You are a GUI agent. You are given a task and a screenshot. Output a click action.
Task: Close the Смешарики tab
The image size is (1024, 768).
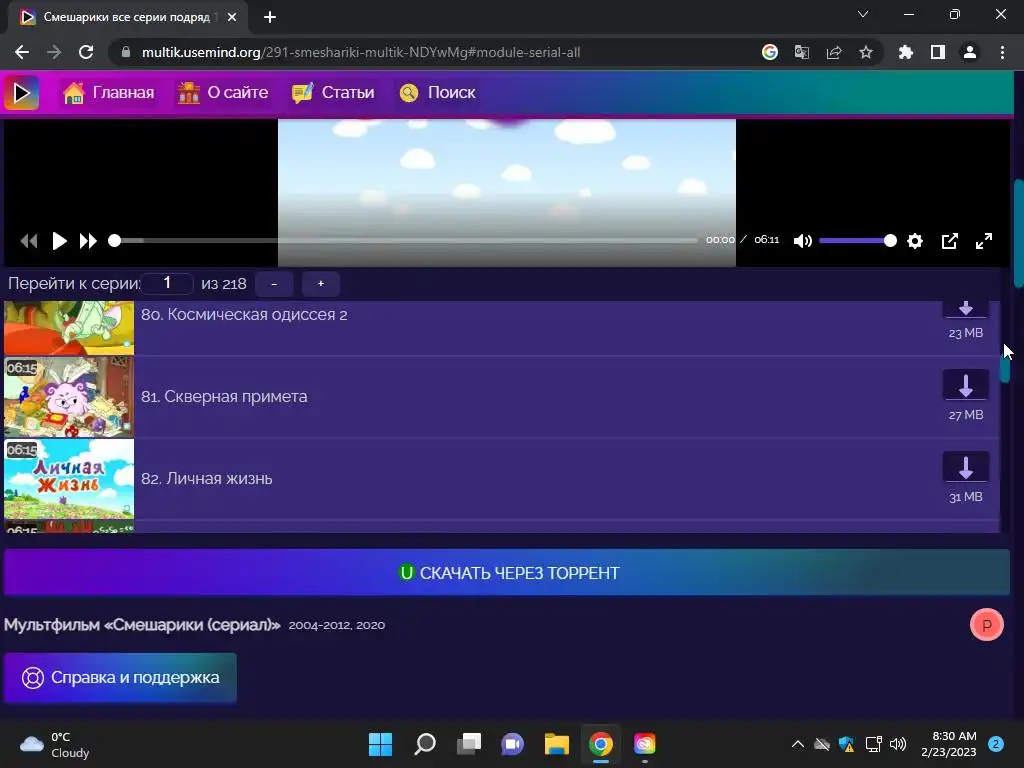pyautogui.click(x=232, y=17)
